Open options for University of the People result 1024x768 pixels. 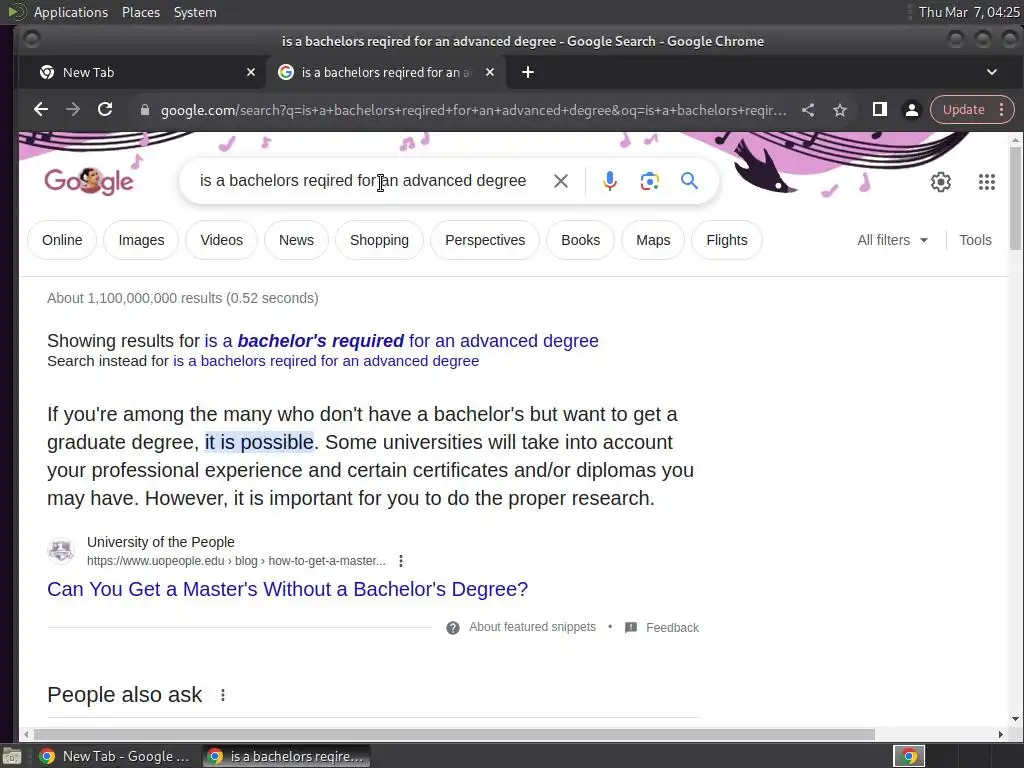pyautogui.click(x=401, y=561)
